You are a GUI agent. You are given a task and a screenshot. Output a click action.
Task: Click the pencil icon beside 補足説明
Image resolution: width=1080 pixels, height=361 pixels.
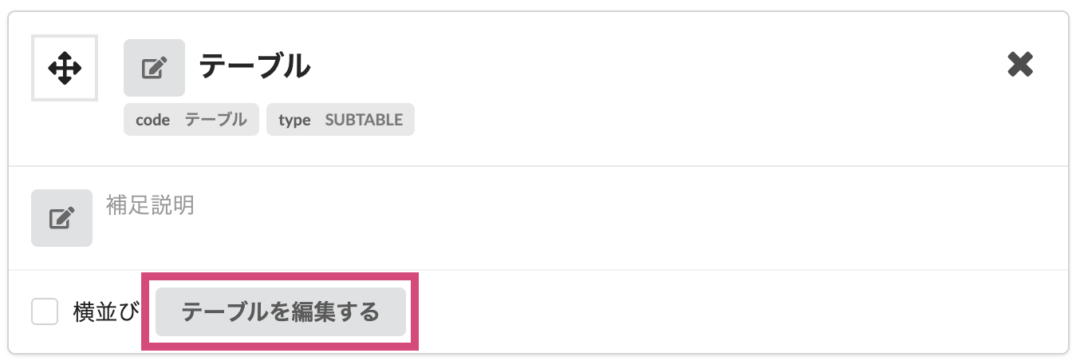61,218
